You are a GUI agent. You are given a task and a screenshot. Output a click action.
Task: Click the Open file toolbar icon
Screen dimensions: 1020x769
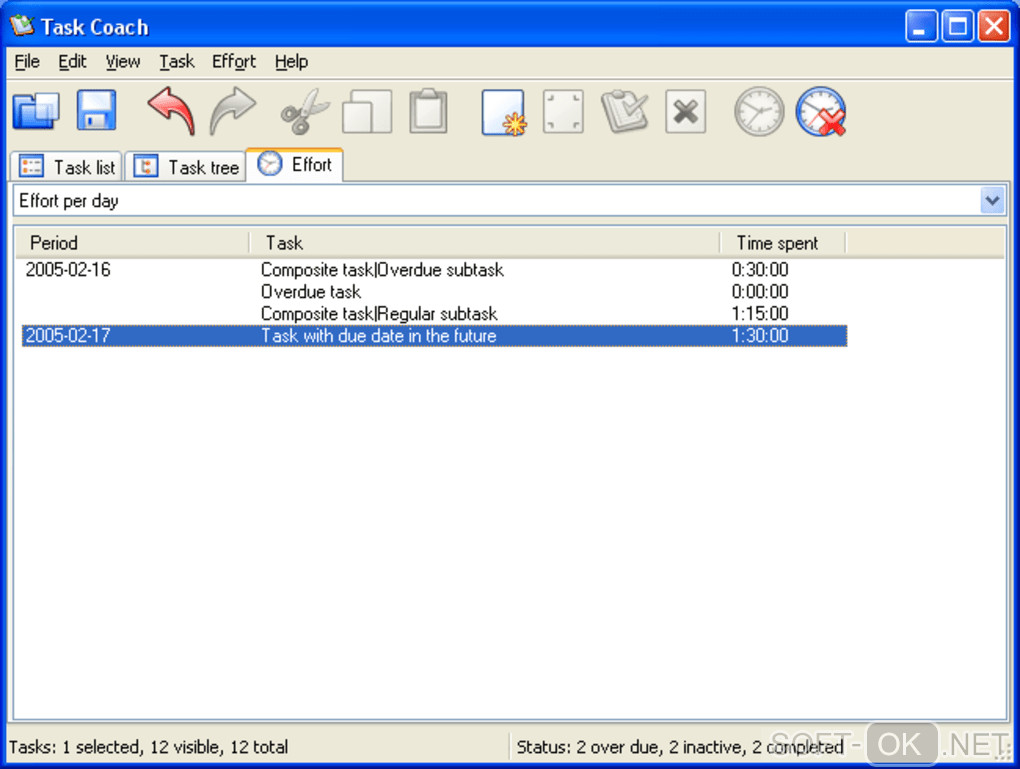click(x=36, y=111)
